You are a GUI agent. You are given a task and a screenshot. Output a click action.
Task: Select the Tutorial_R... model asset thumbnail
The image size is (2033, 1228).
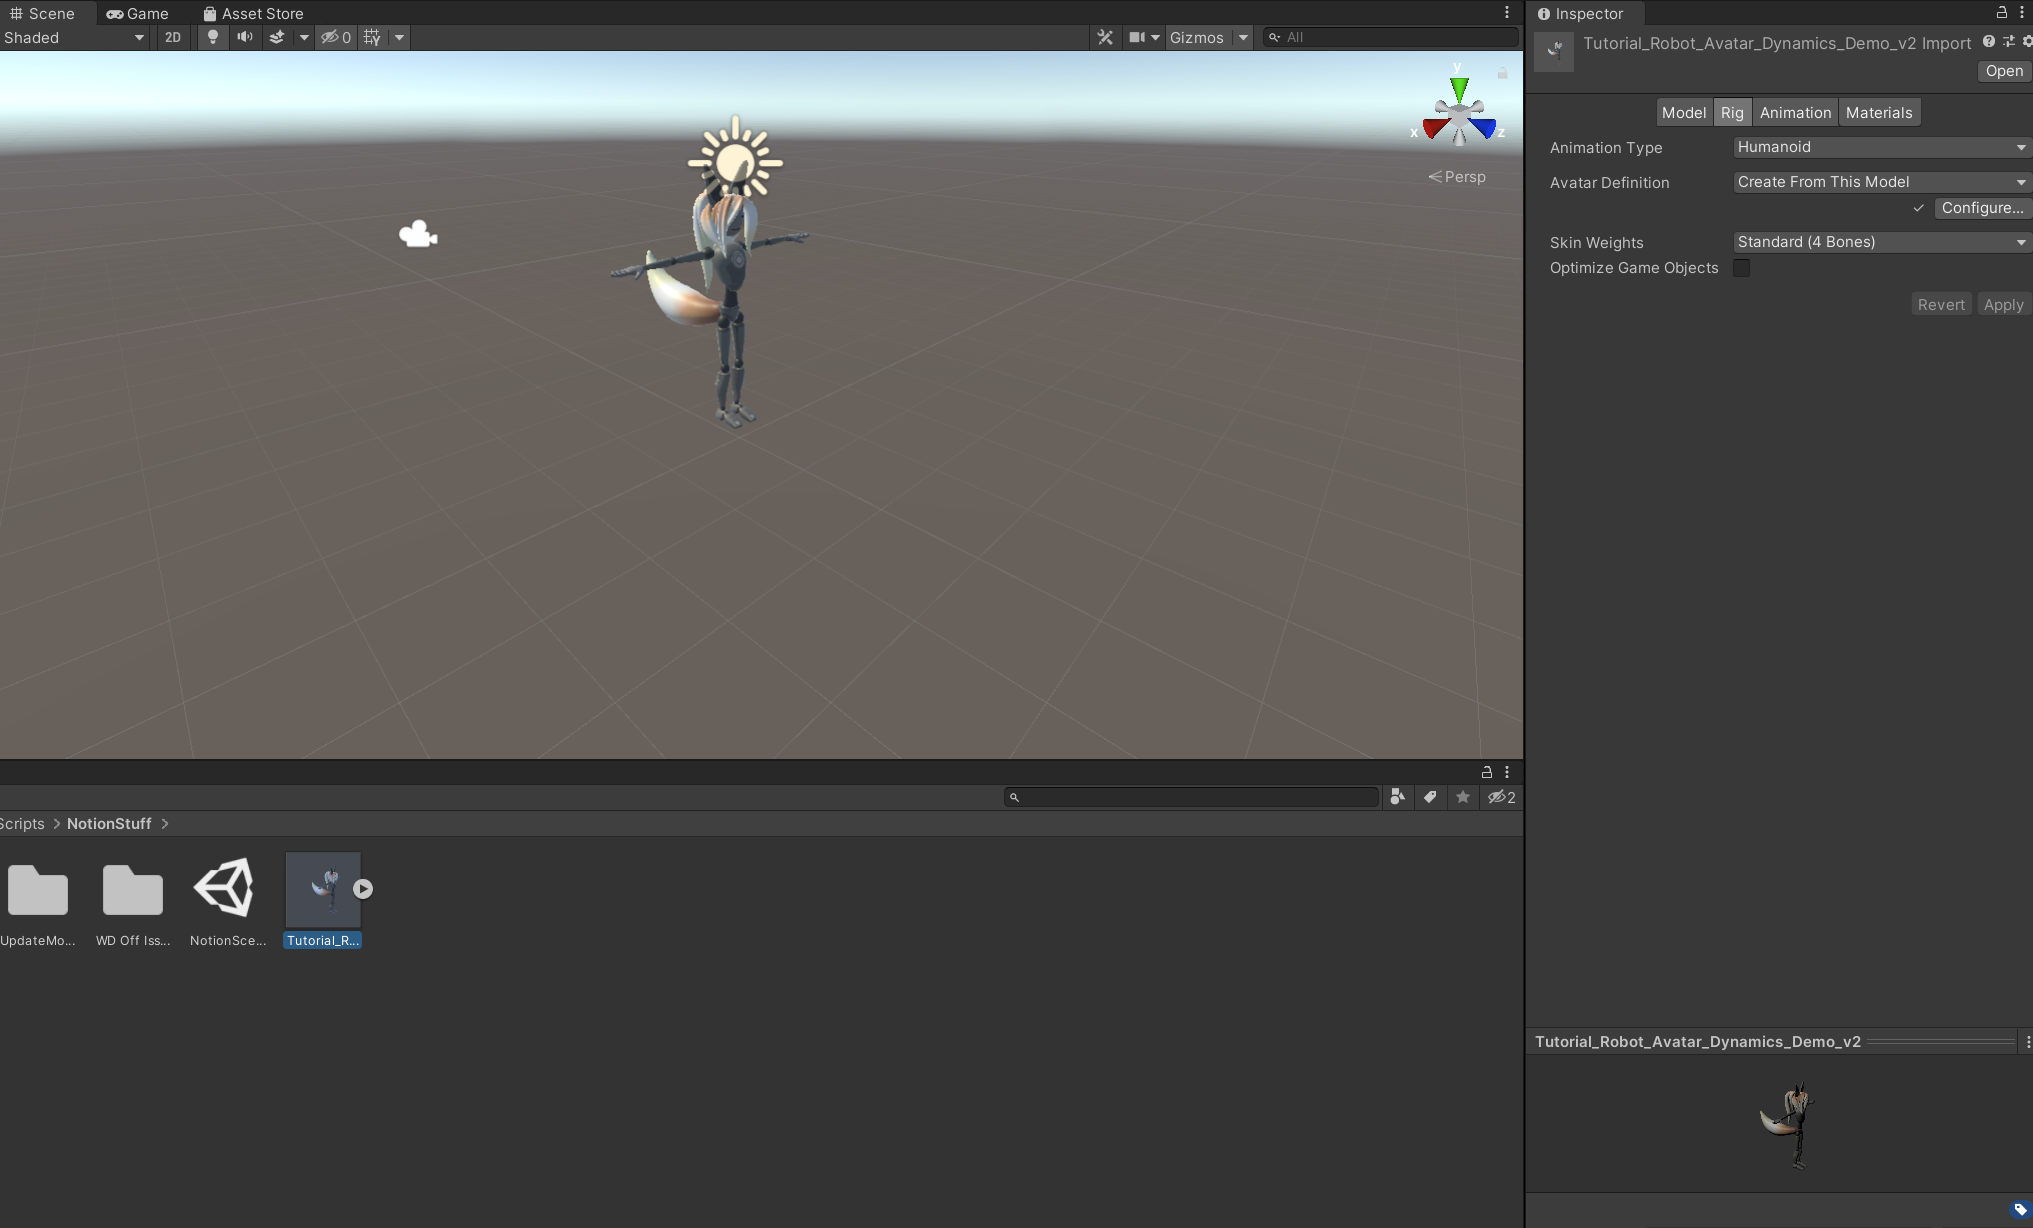click(323, 889)
